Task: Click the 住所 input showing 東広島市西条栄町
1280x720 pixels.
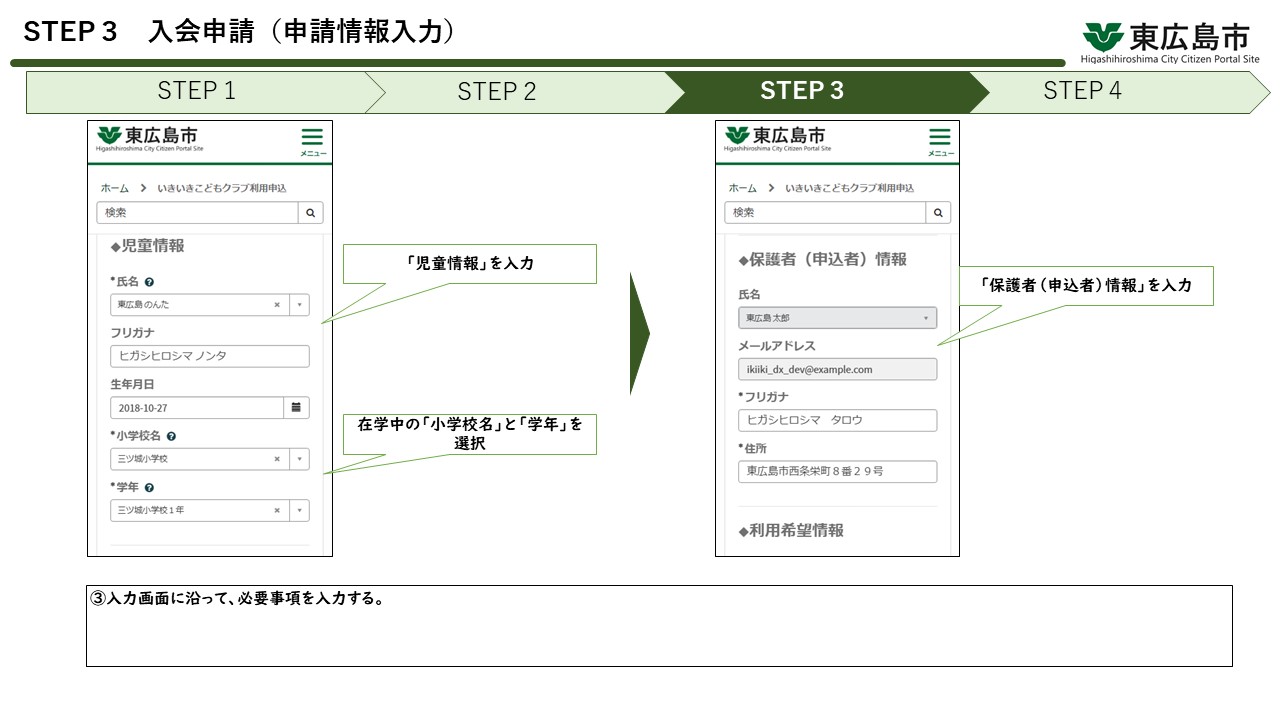Action: point(838,471)
